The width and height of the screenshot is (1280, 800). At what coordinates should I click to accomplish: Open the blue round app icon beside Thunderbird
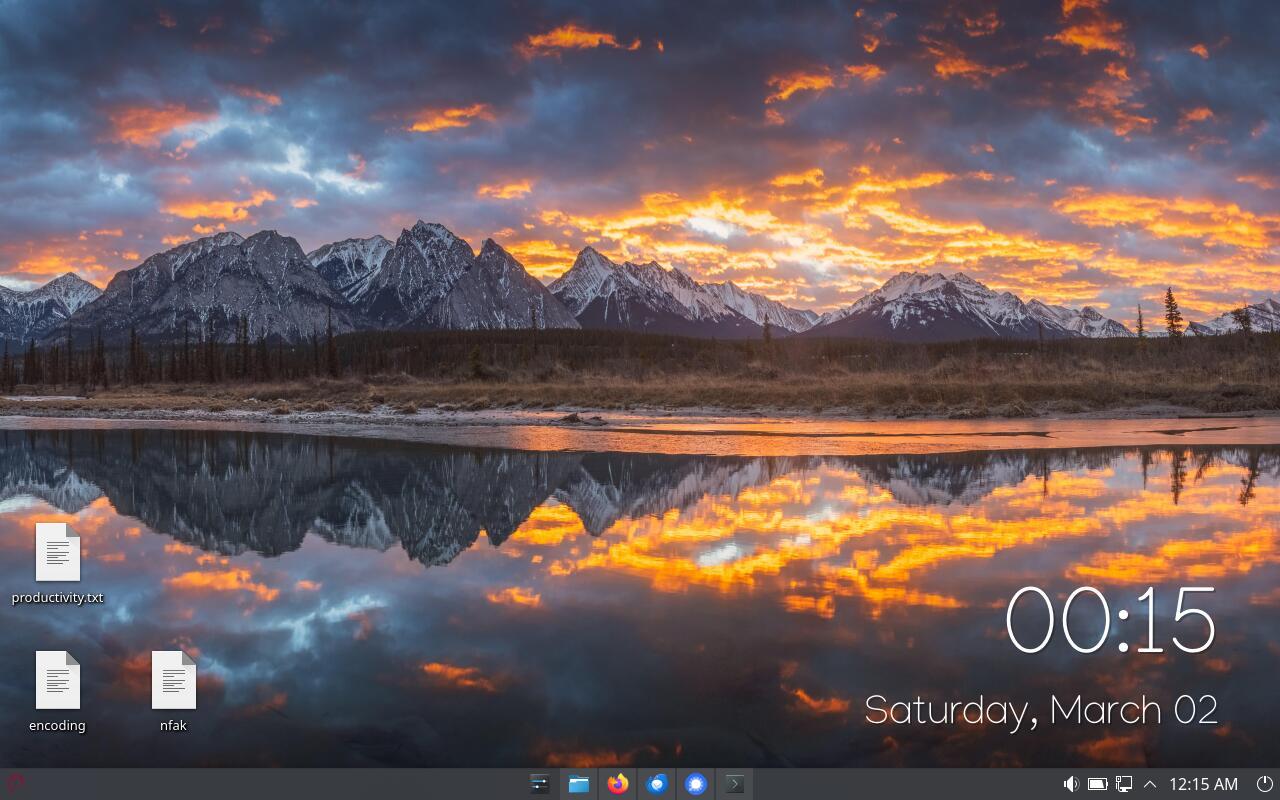click(x=696, y=784)
